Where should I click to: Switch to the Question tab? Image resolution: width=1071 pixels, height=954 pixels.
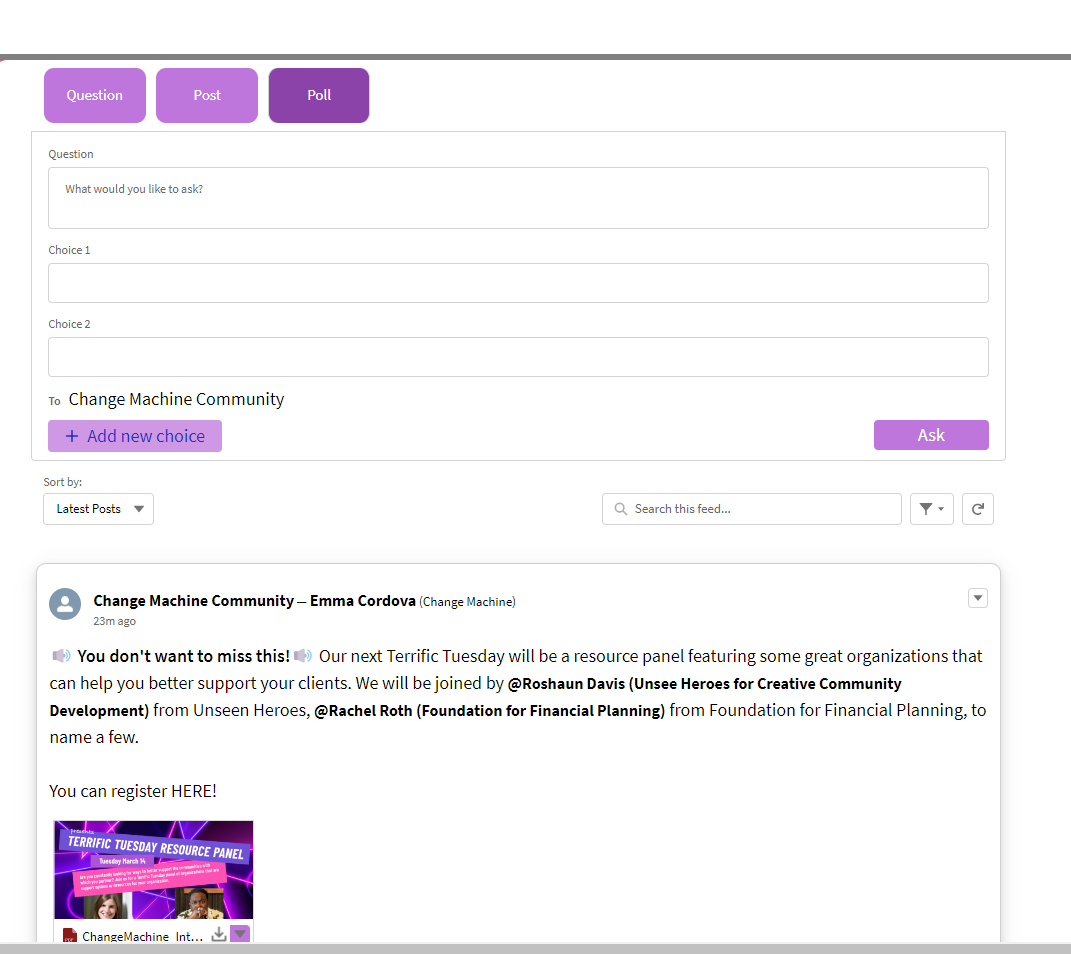tap(95, 96)
